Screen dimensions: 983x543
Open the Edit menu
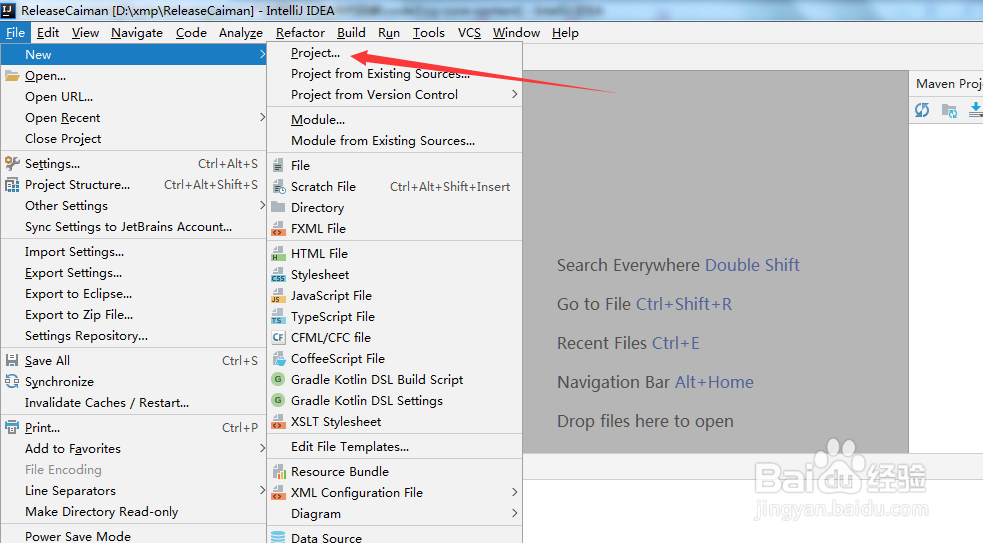click(48, 33)
